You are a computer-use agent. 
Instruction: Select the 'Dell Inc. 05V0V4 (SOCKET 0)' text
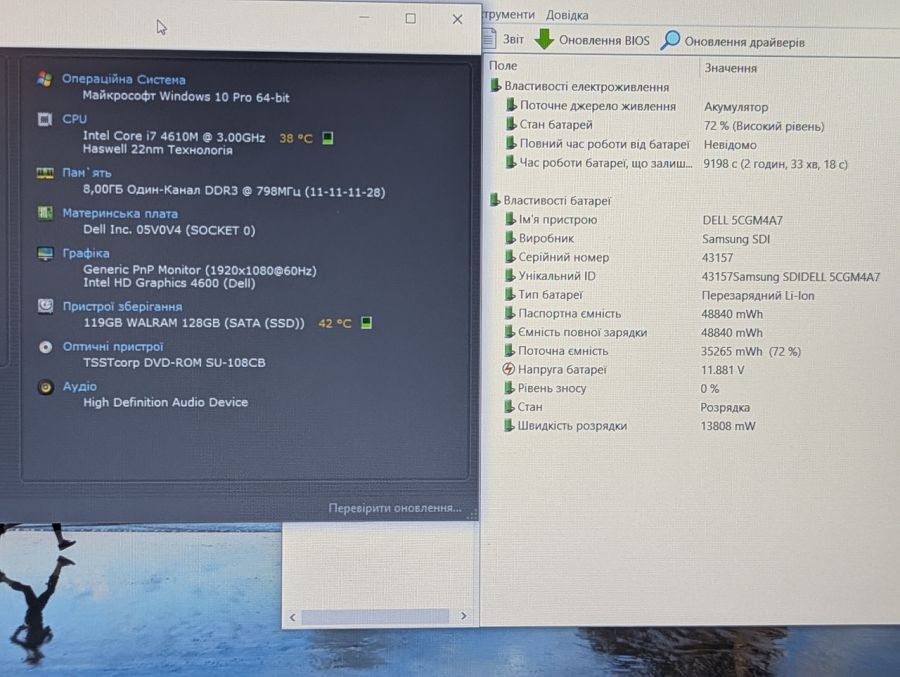(x=169, y=230)
